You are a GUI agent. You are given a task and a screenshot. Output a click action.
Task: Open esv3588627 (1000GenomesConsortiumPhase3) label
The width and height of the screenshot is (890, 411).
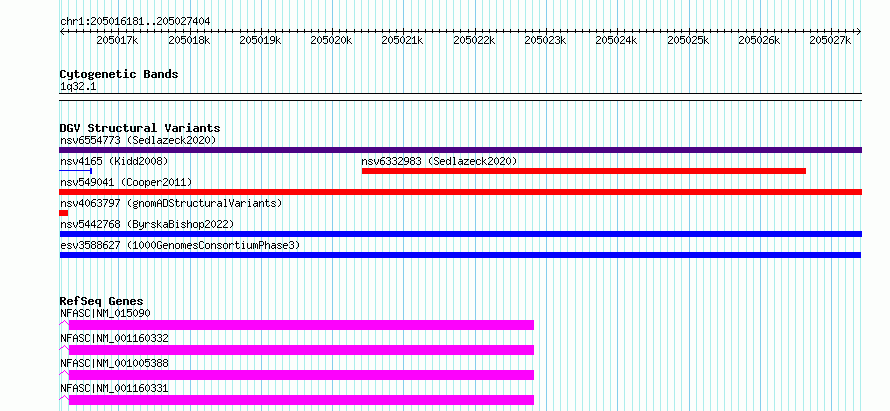[x=180, y=245]
